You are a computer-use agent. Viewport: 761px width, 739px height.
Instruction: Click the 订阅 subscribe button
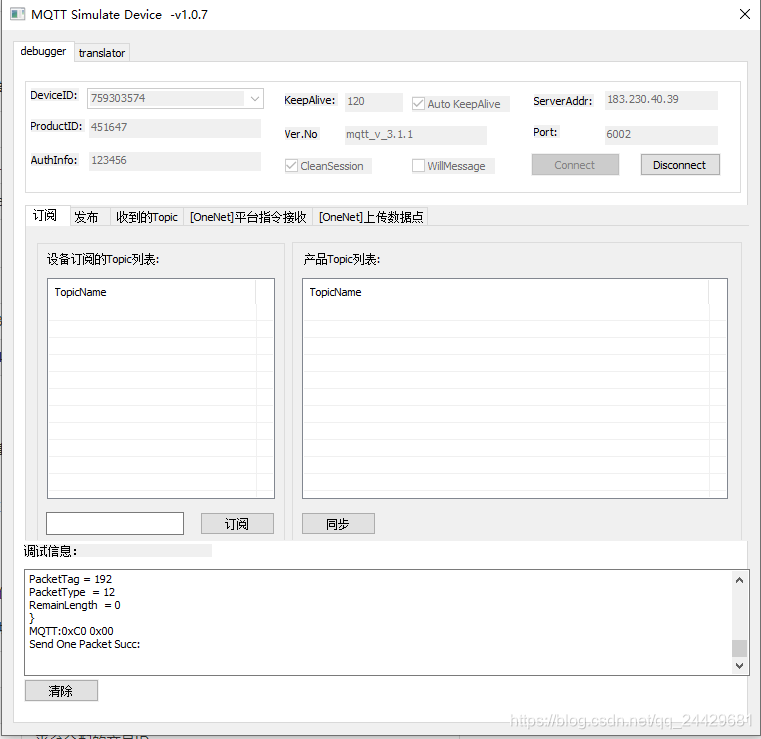[237, 524]
